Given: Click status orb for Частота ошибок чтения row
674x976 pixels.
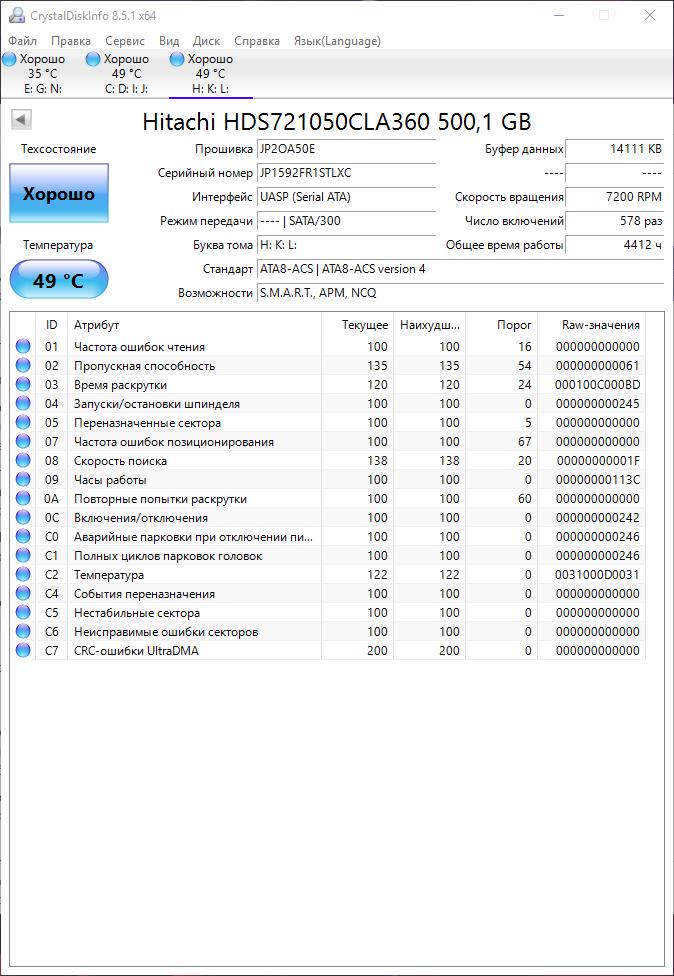Looking at the screenshot, I should coord(23,347).
